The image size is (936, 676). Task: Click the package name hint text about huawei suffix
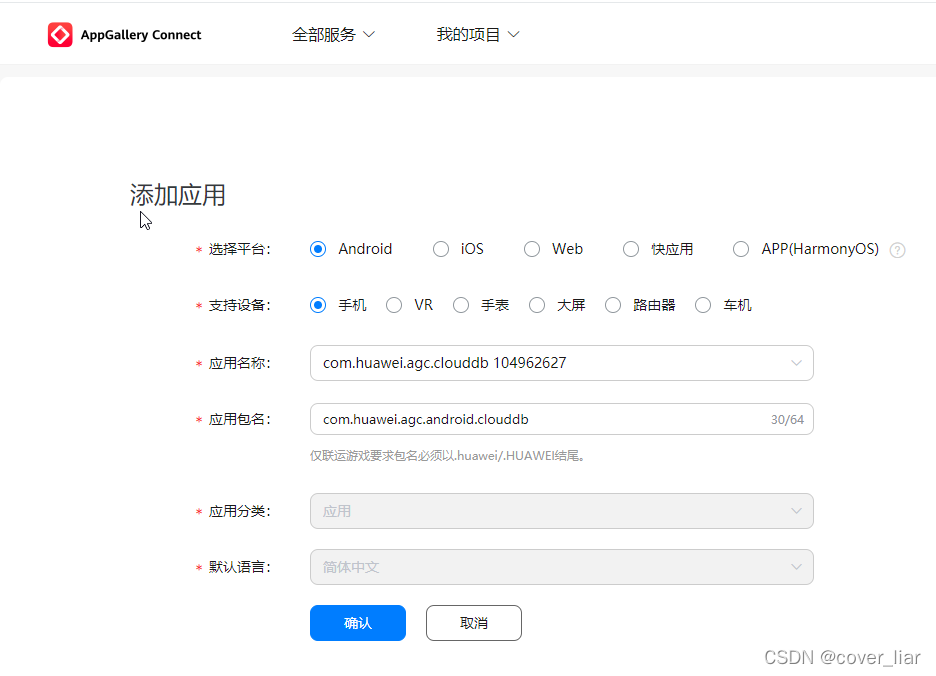pos(448,456)
